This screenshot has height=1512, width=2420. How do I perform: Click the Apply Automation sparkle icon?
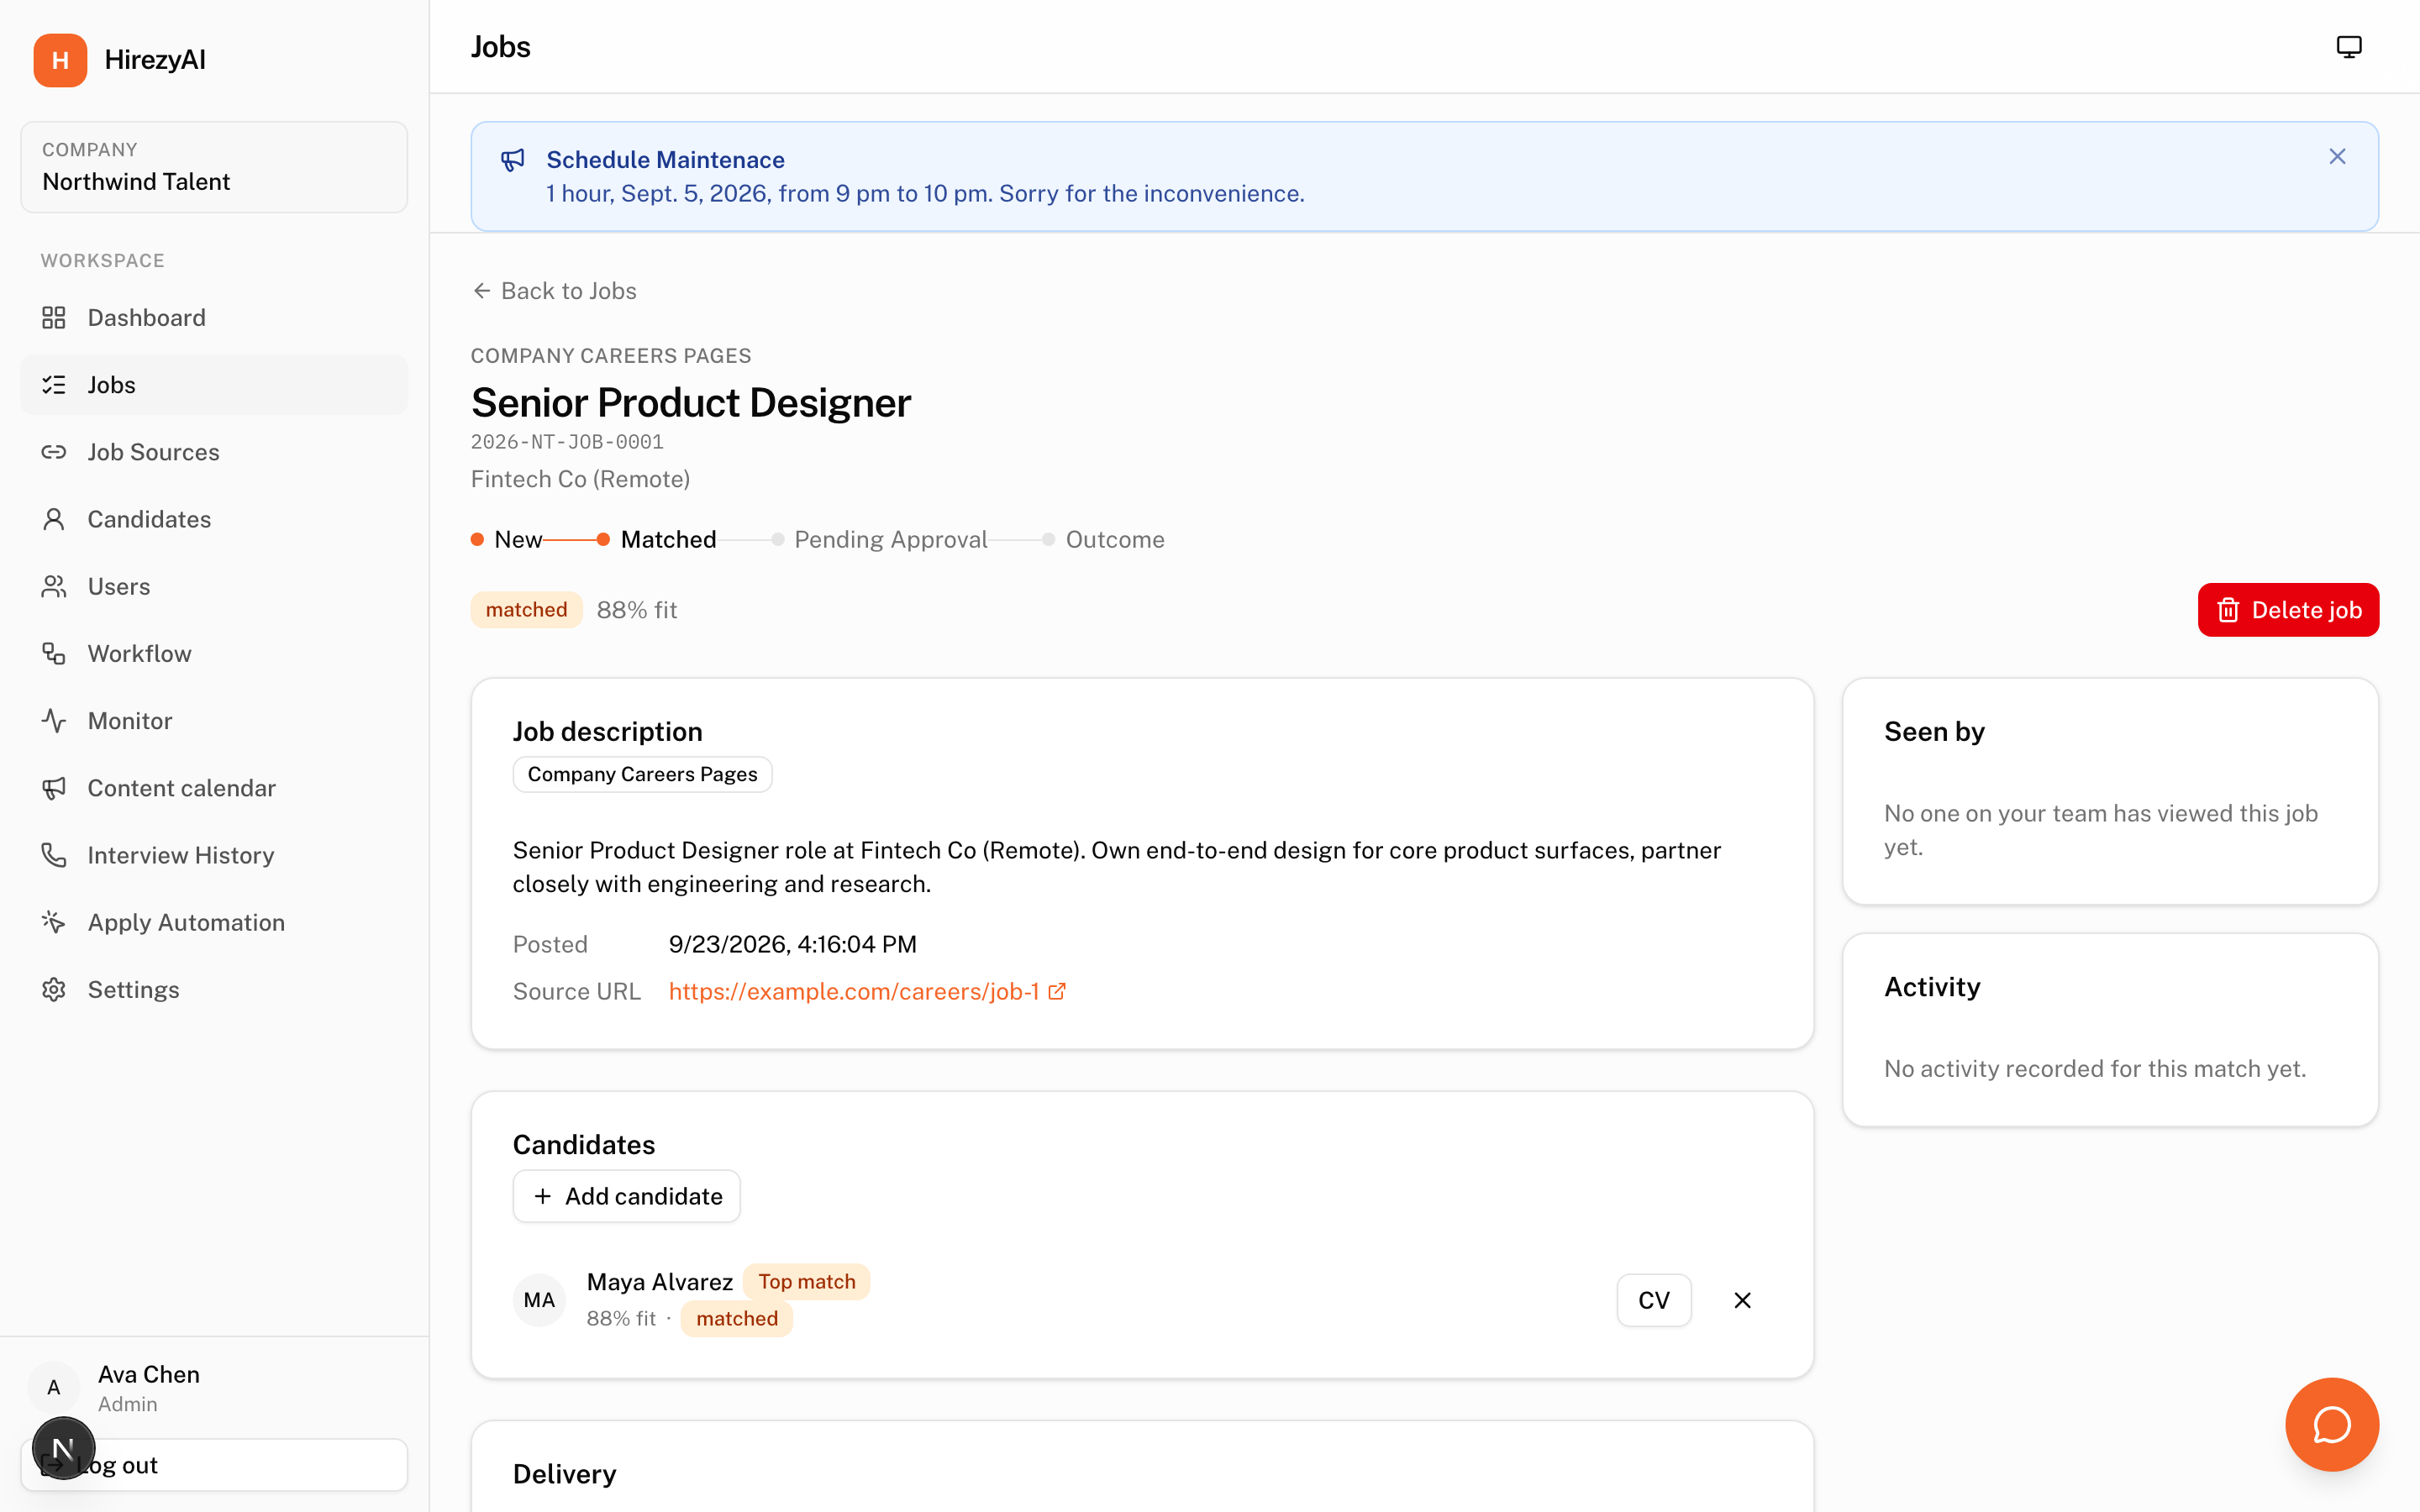pos(54,922)
